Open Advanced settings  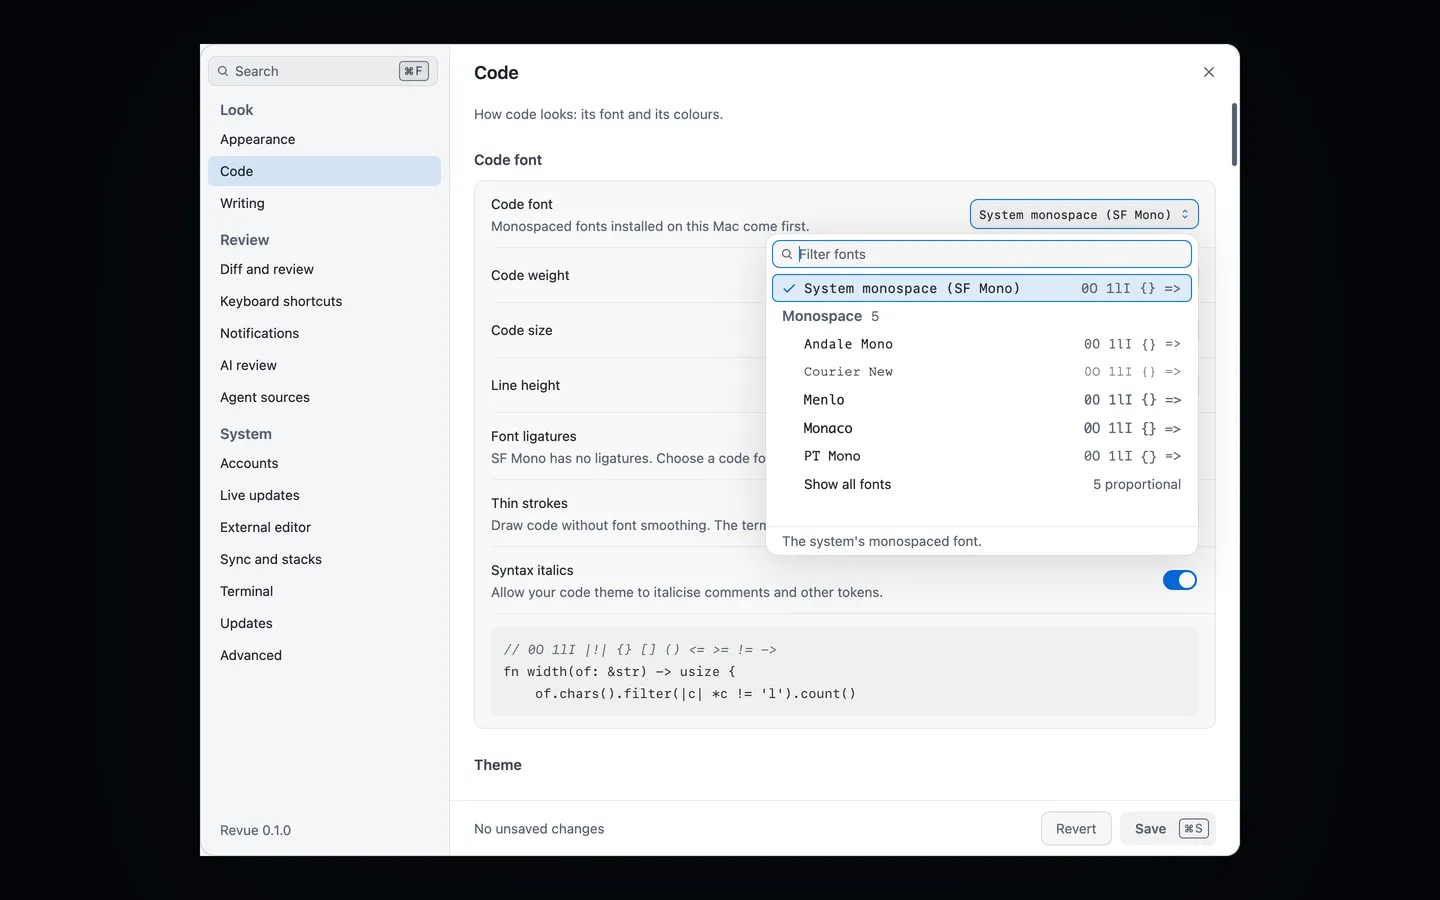tap(324, 655)
